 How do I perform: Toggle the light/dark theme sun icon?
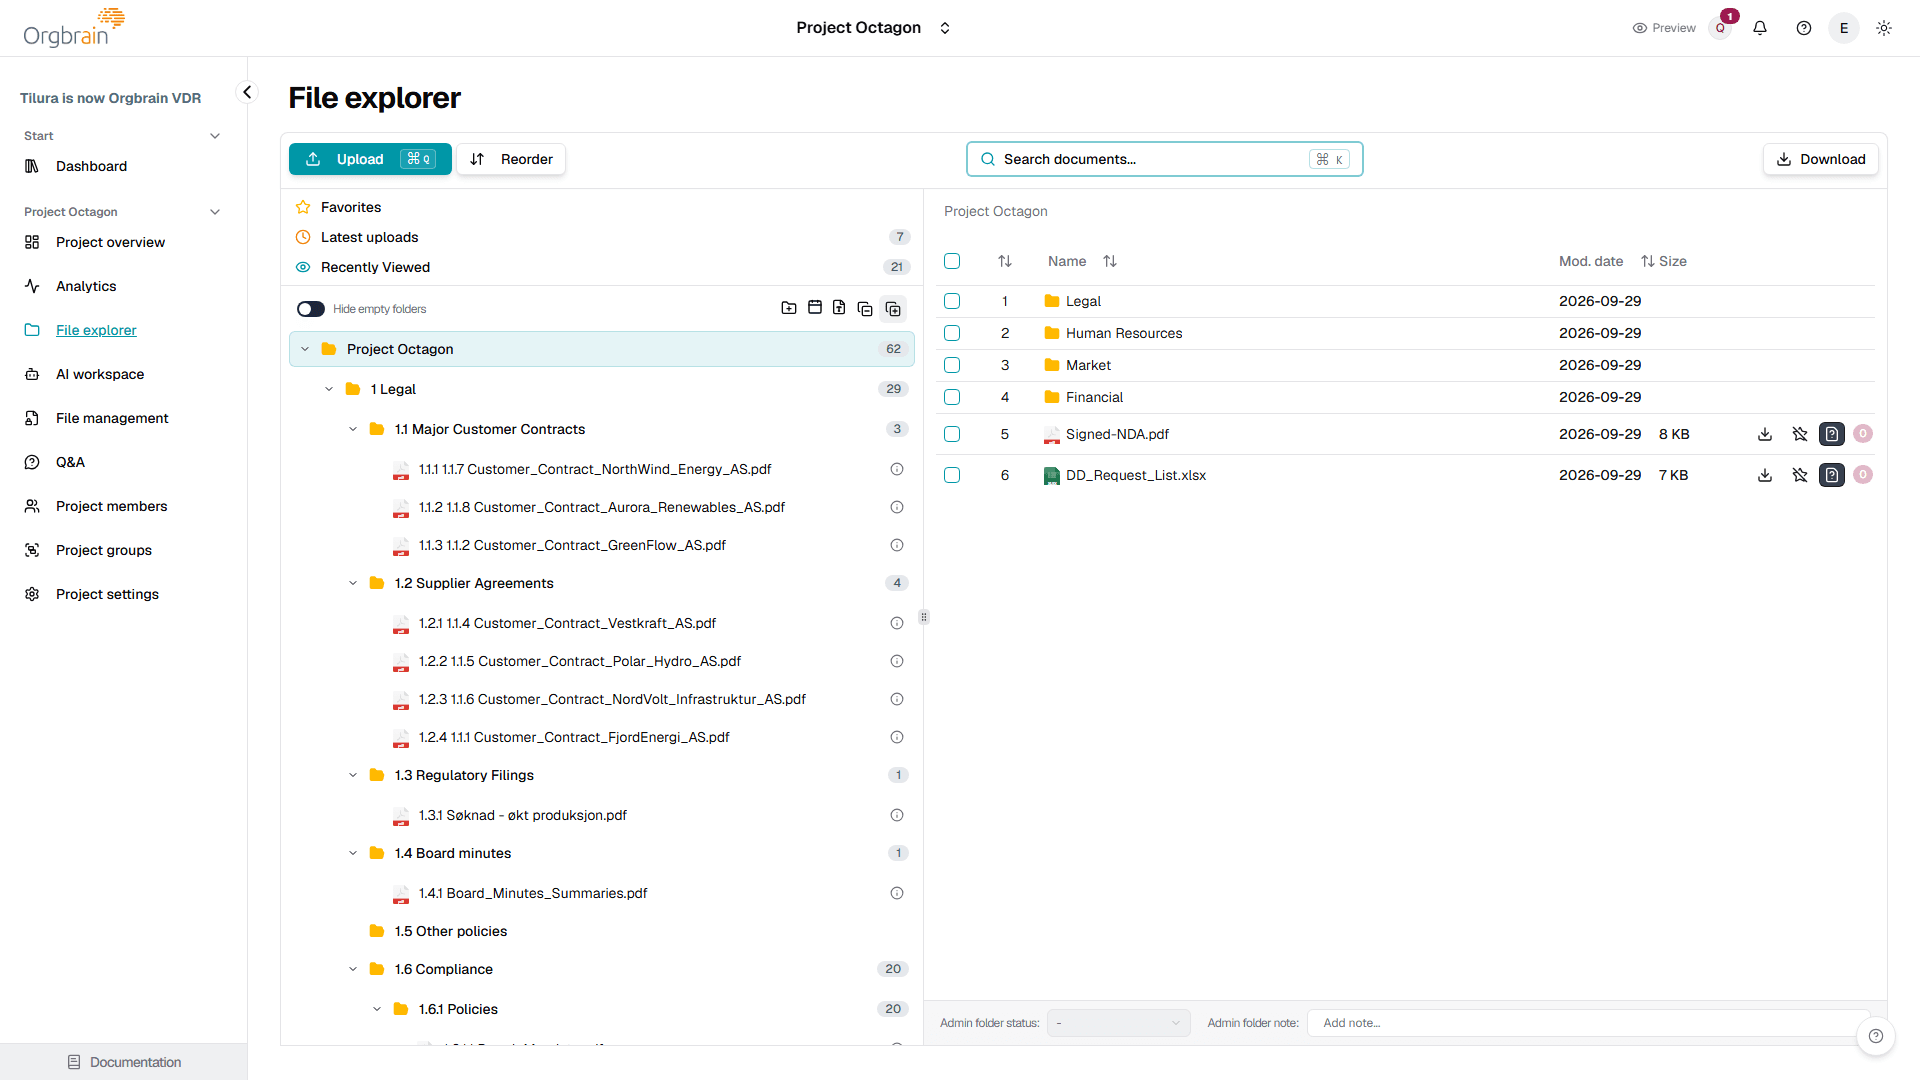coord(1884,28)
